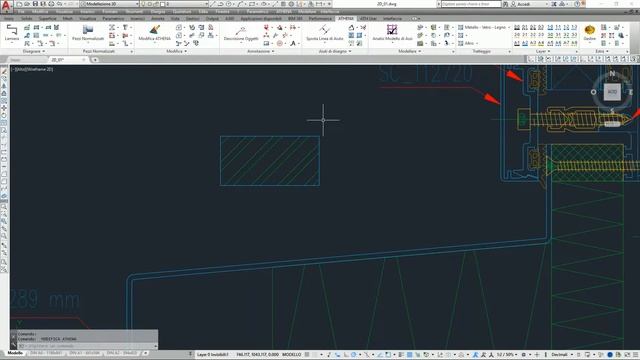Click the N compass direction on ViewCube

click(x=612, y=73)
